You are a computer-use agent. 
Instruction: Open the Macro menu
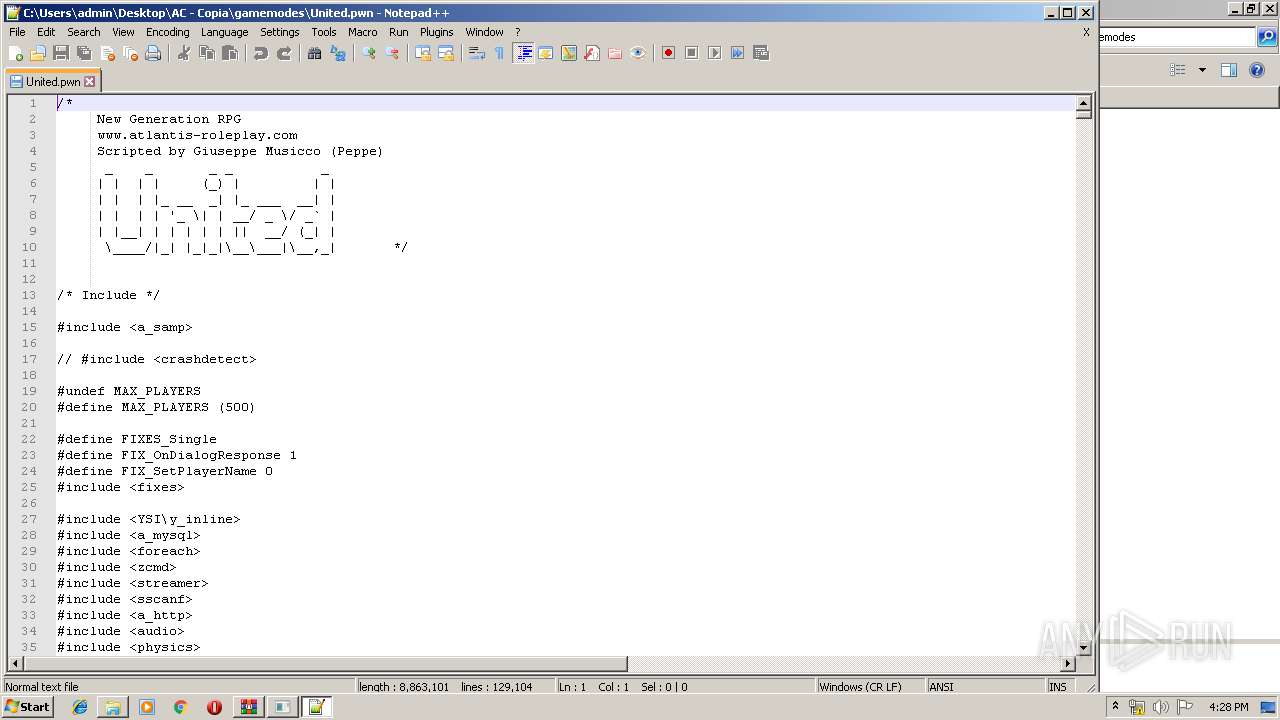pos(363,32)
